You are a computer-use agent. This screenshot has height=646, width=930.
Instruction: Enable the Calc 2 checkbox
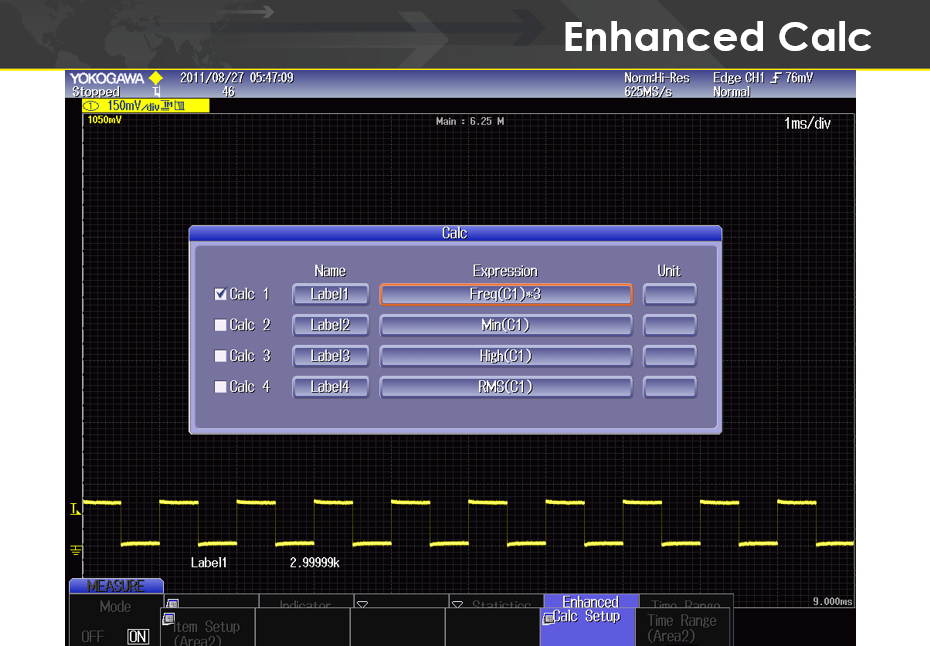[x=220, y=325]
